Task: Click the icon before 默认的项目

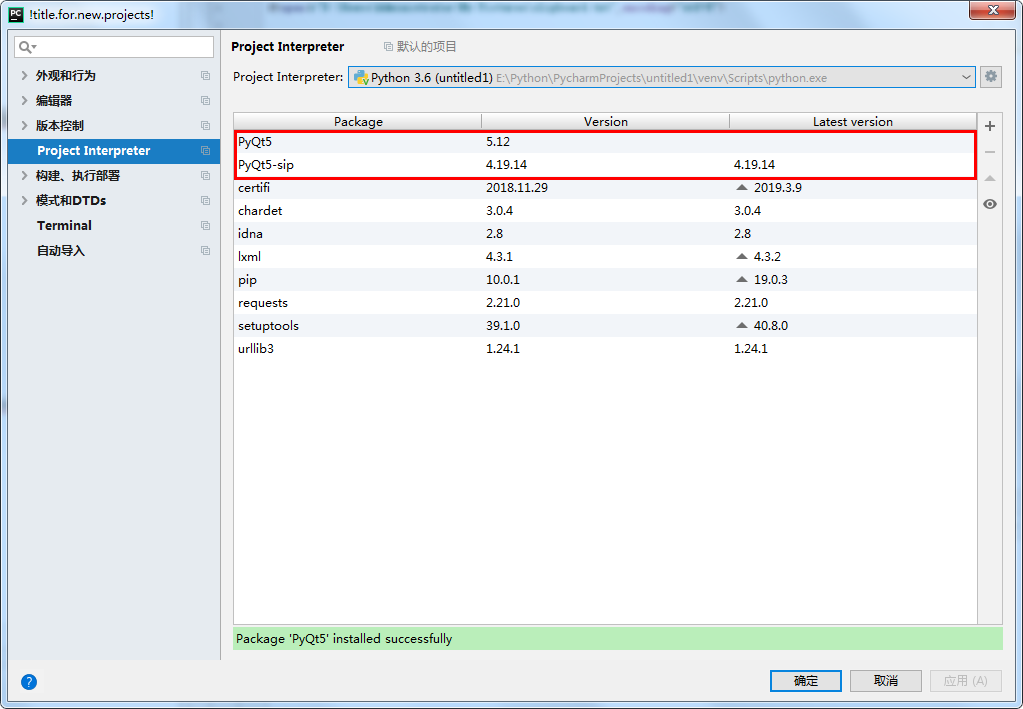Action: pyautogui.click(x=388, y=47)
